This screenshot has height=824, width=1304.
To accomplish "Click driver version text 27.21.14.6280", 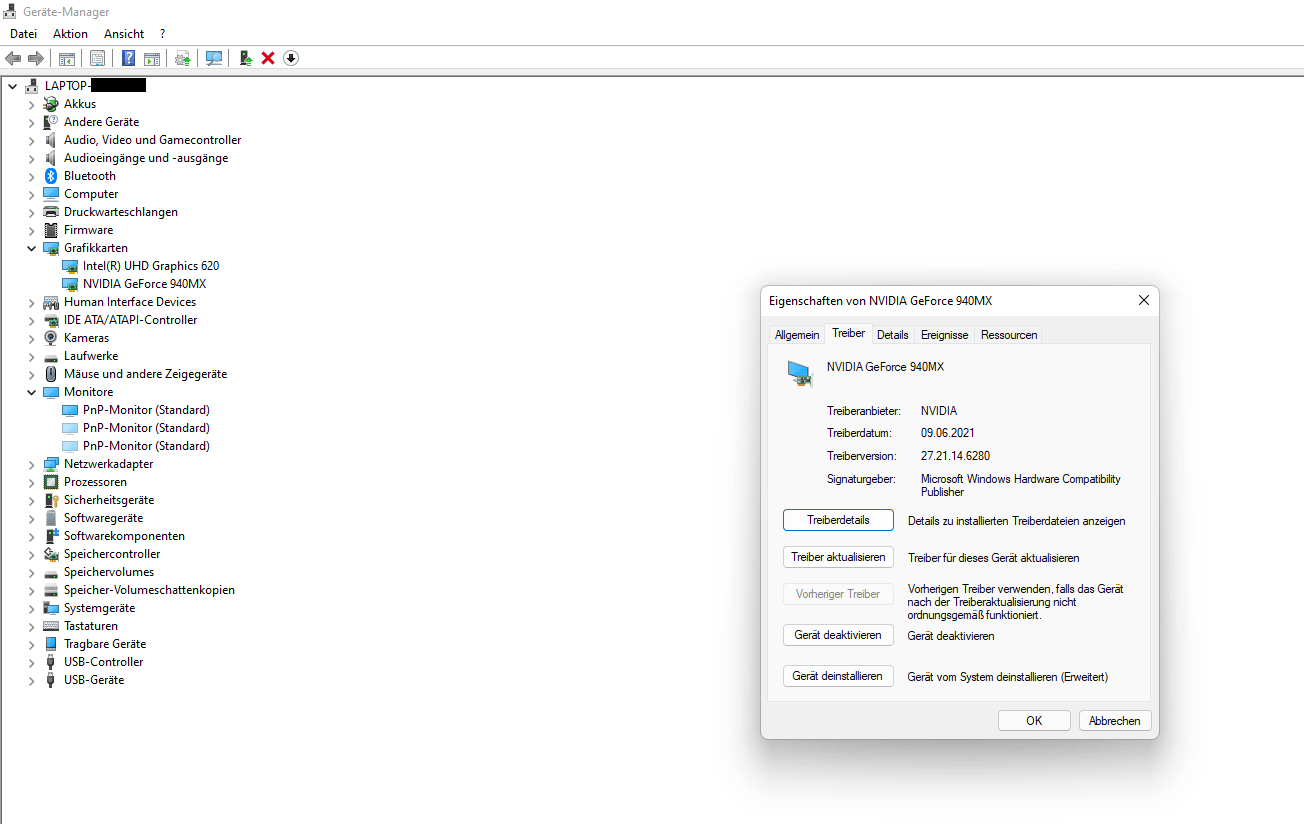I will click(955, 456).
